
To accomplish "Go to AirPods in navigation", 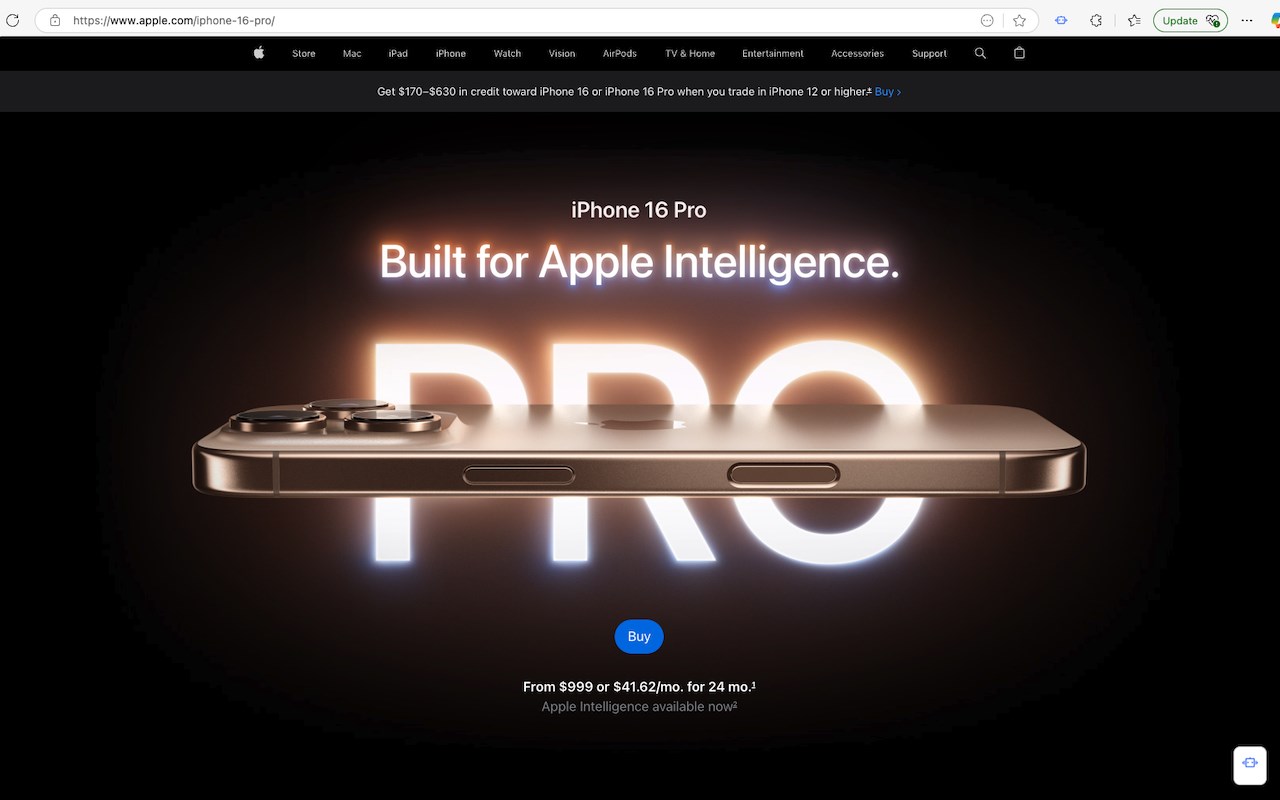I will click(x=620, y=54).
